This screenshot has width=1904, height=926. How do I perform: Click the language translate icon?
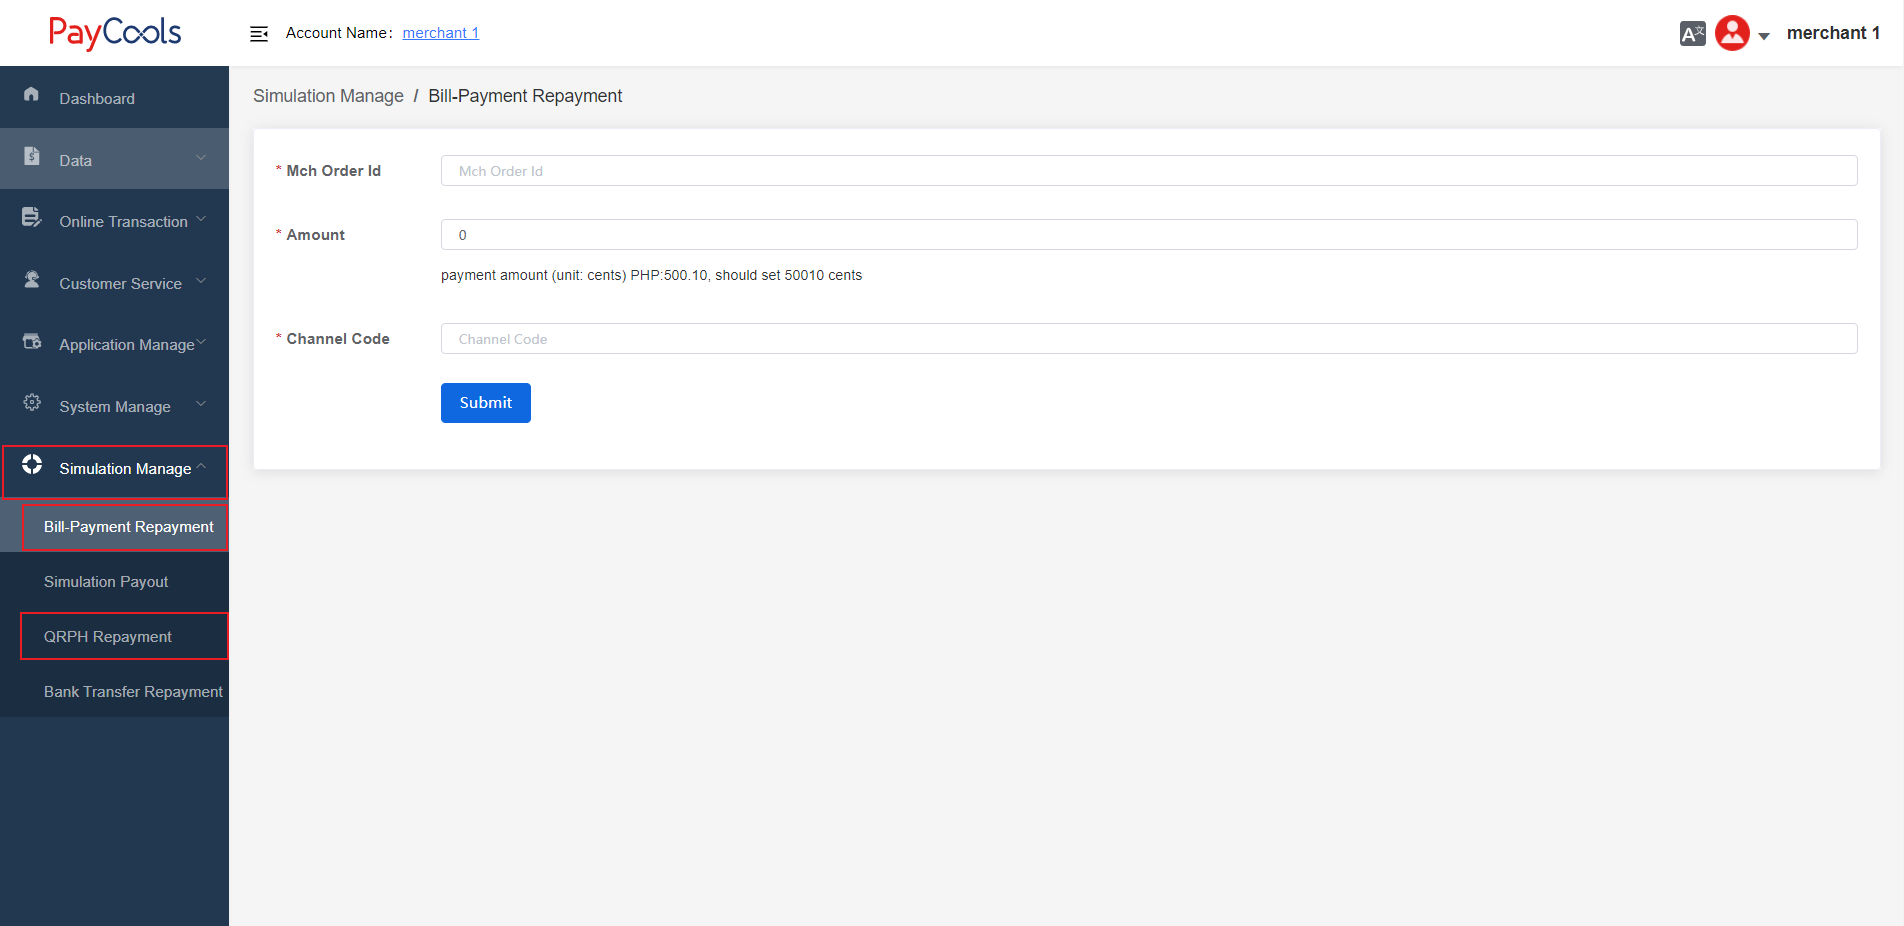1692,34
